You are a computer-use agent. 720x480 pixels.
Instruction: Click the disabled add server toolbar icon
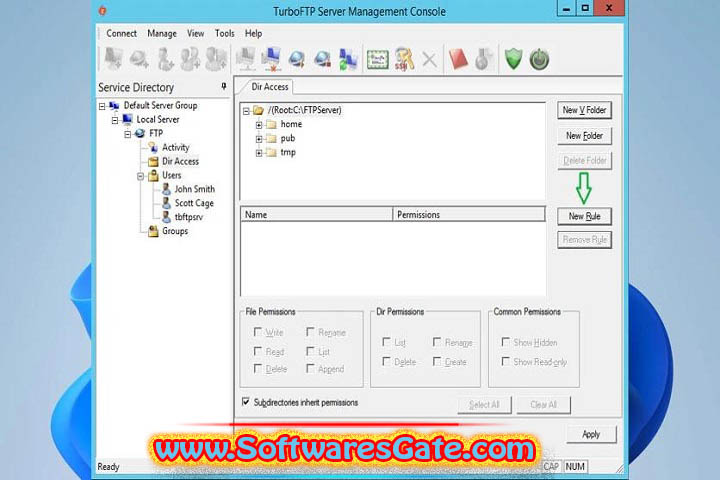pos(113,59)
